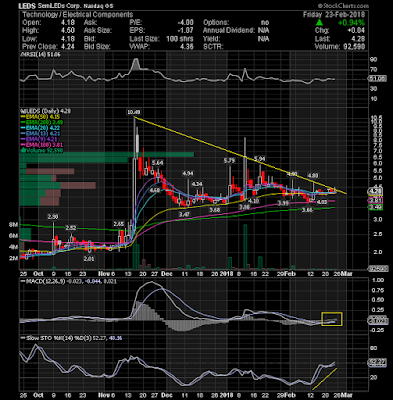Viewport: 393px width, 400px height.
Task: Click the 2.65 price label near November
Action: (118, 224)
